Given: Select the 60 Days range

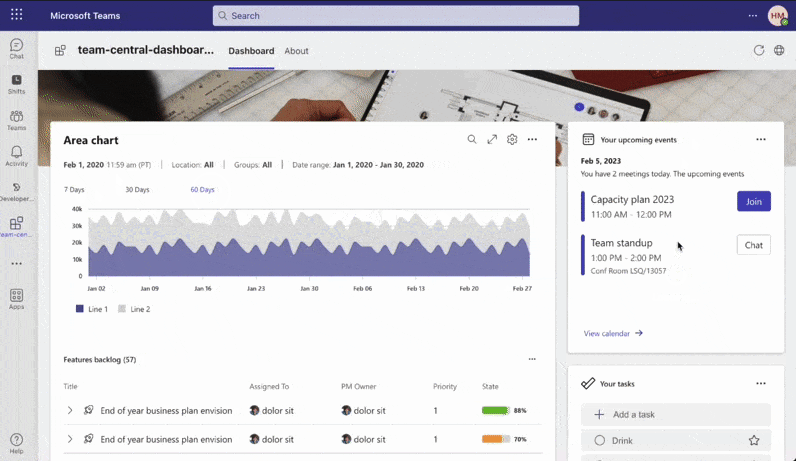Looking at the screenshot, I should (202, 189).
